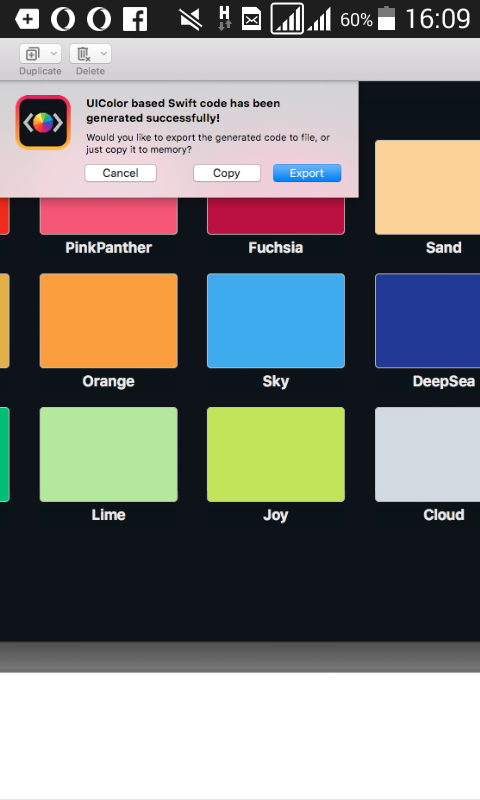Tap the Facebook status bar icon
Viewport: 480px width, 800px height.
pyautogui.click(x=135, y=19)
